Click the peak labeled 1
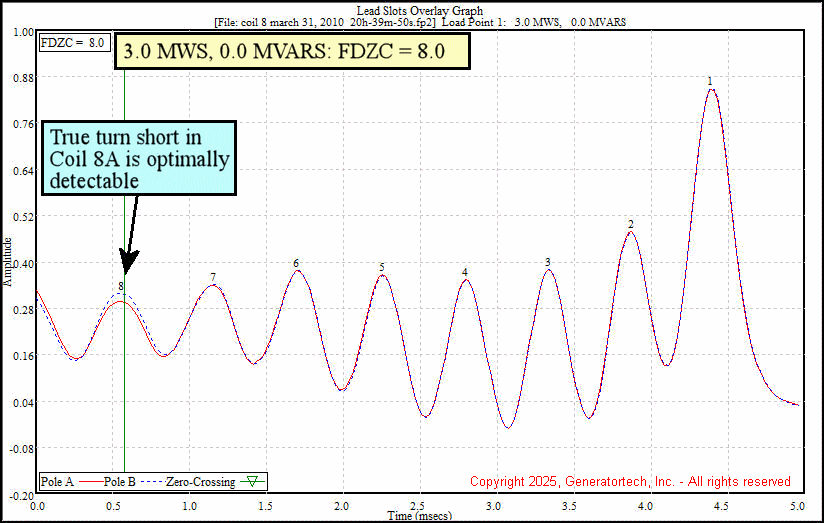This screenshot has width=824, height=523. 710,81
